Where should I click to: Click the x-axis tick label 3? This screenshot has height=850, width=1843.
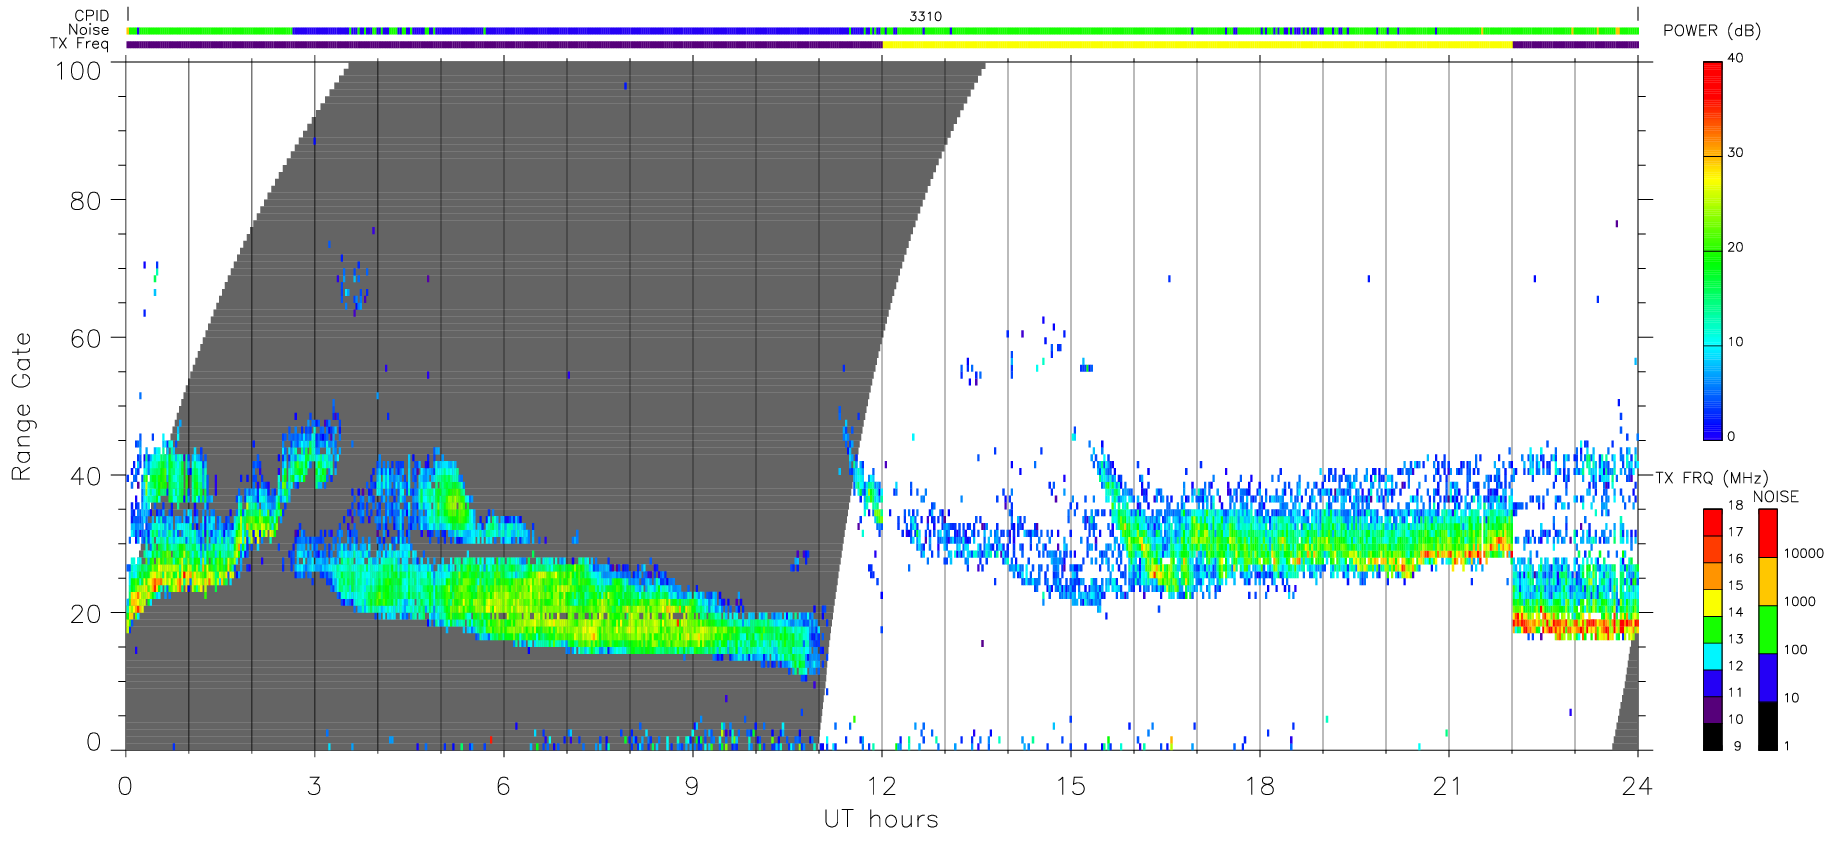click(x=315, y=786)
